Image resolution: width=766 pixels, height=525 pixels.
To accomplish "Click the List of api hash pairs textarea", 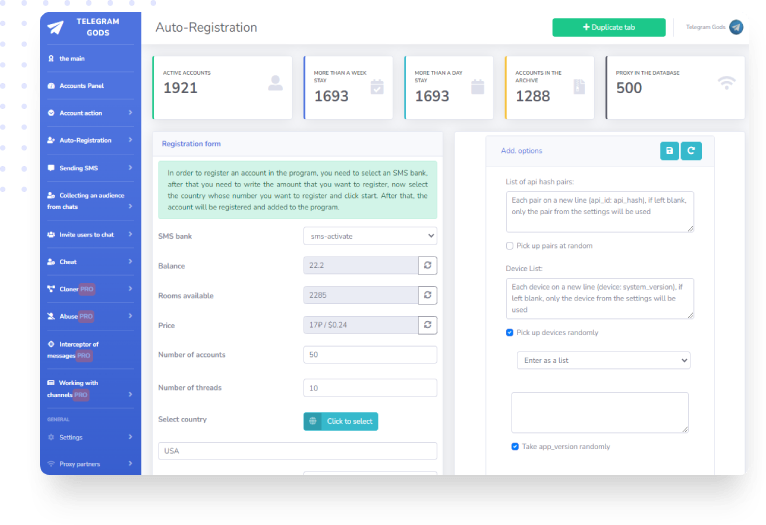I will pyautogui.click(x=600, y=211).
